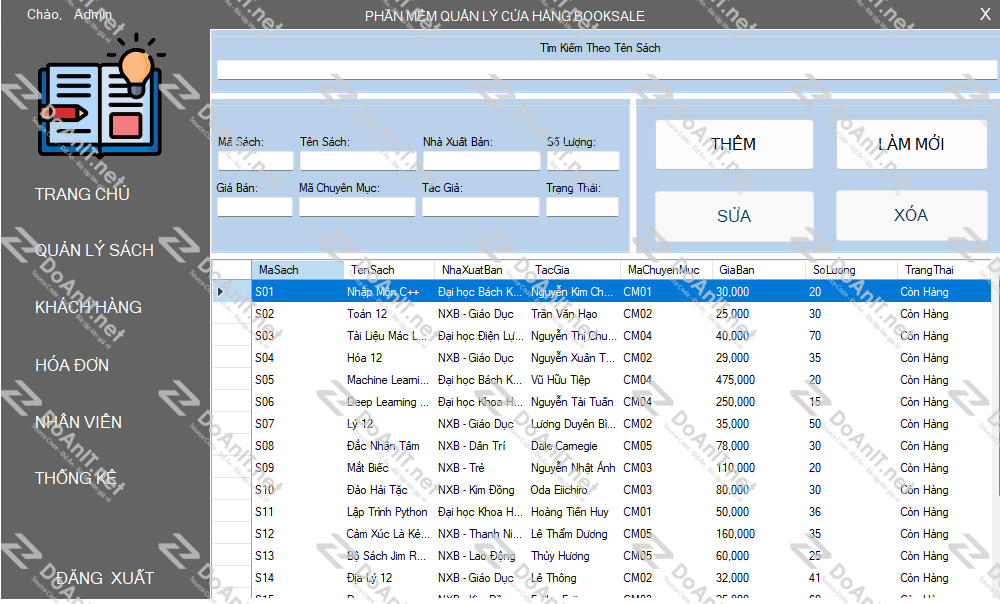Click the LÀM MỚI button
Viewport: 1000px width, 604px height.
click(x=912, y=145)
